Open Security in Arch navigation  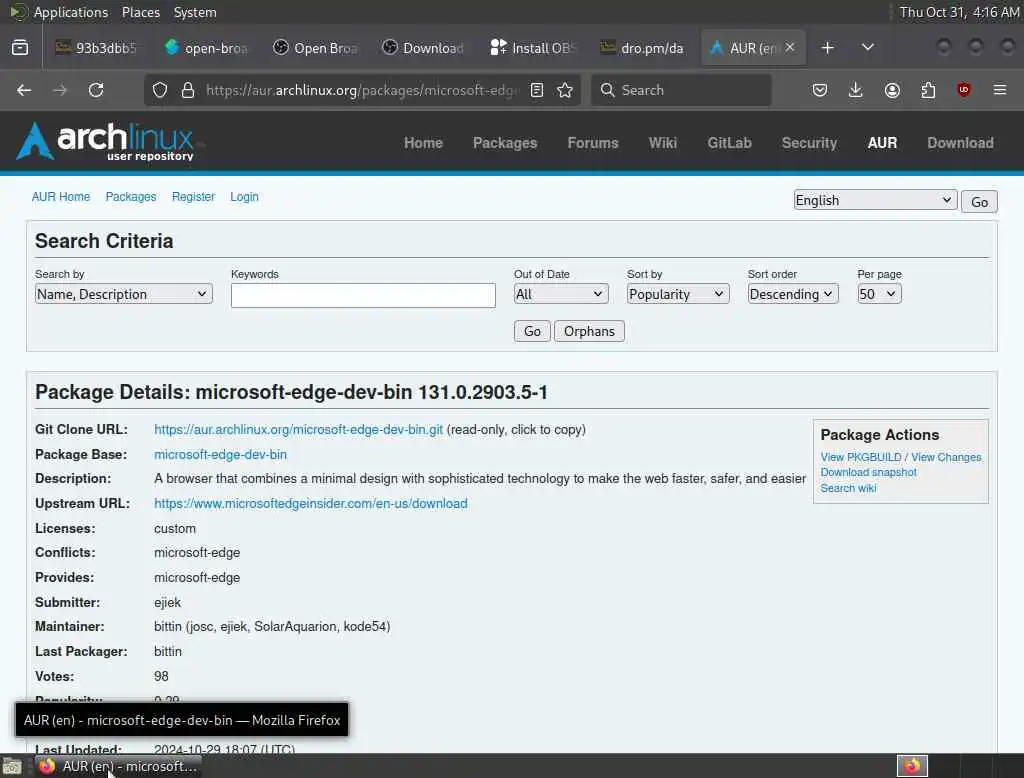coord(809,143)
